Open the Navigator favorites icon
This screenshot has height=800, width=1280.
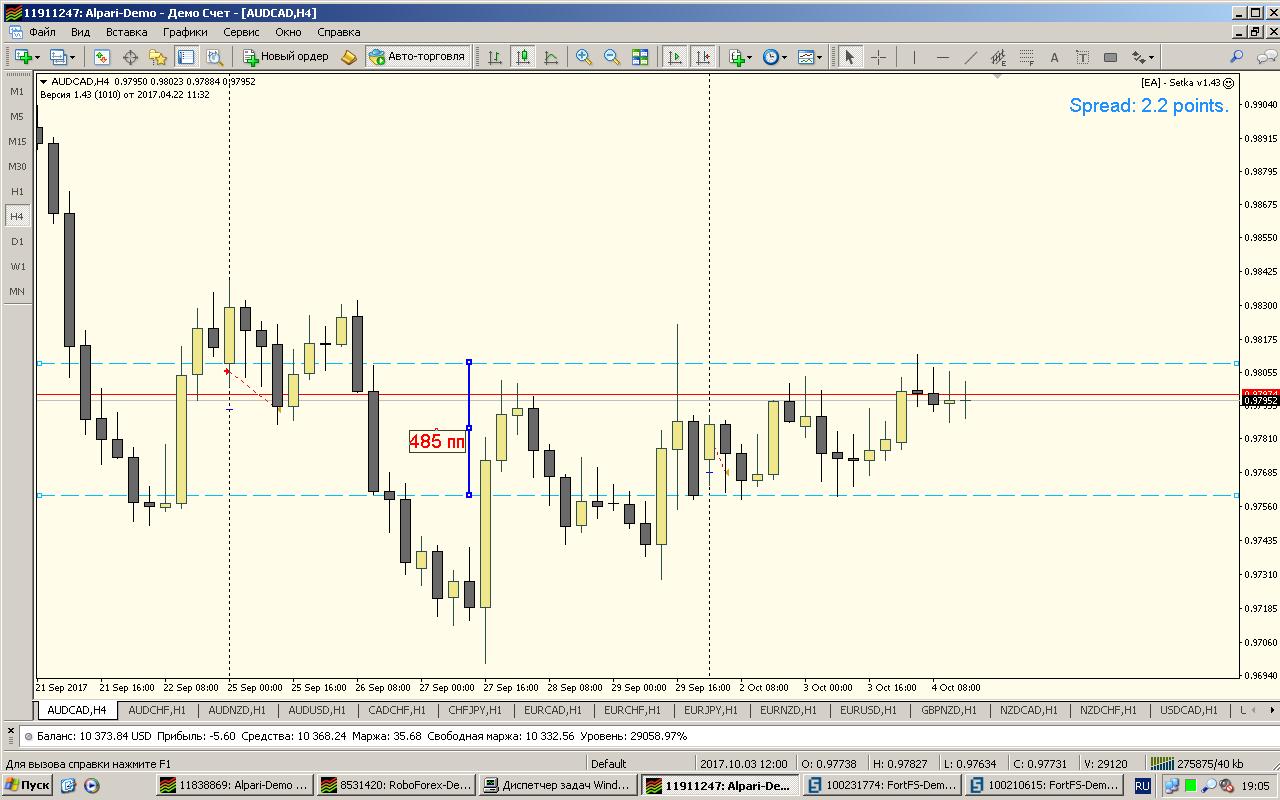[x=158, y=57]
